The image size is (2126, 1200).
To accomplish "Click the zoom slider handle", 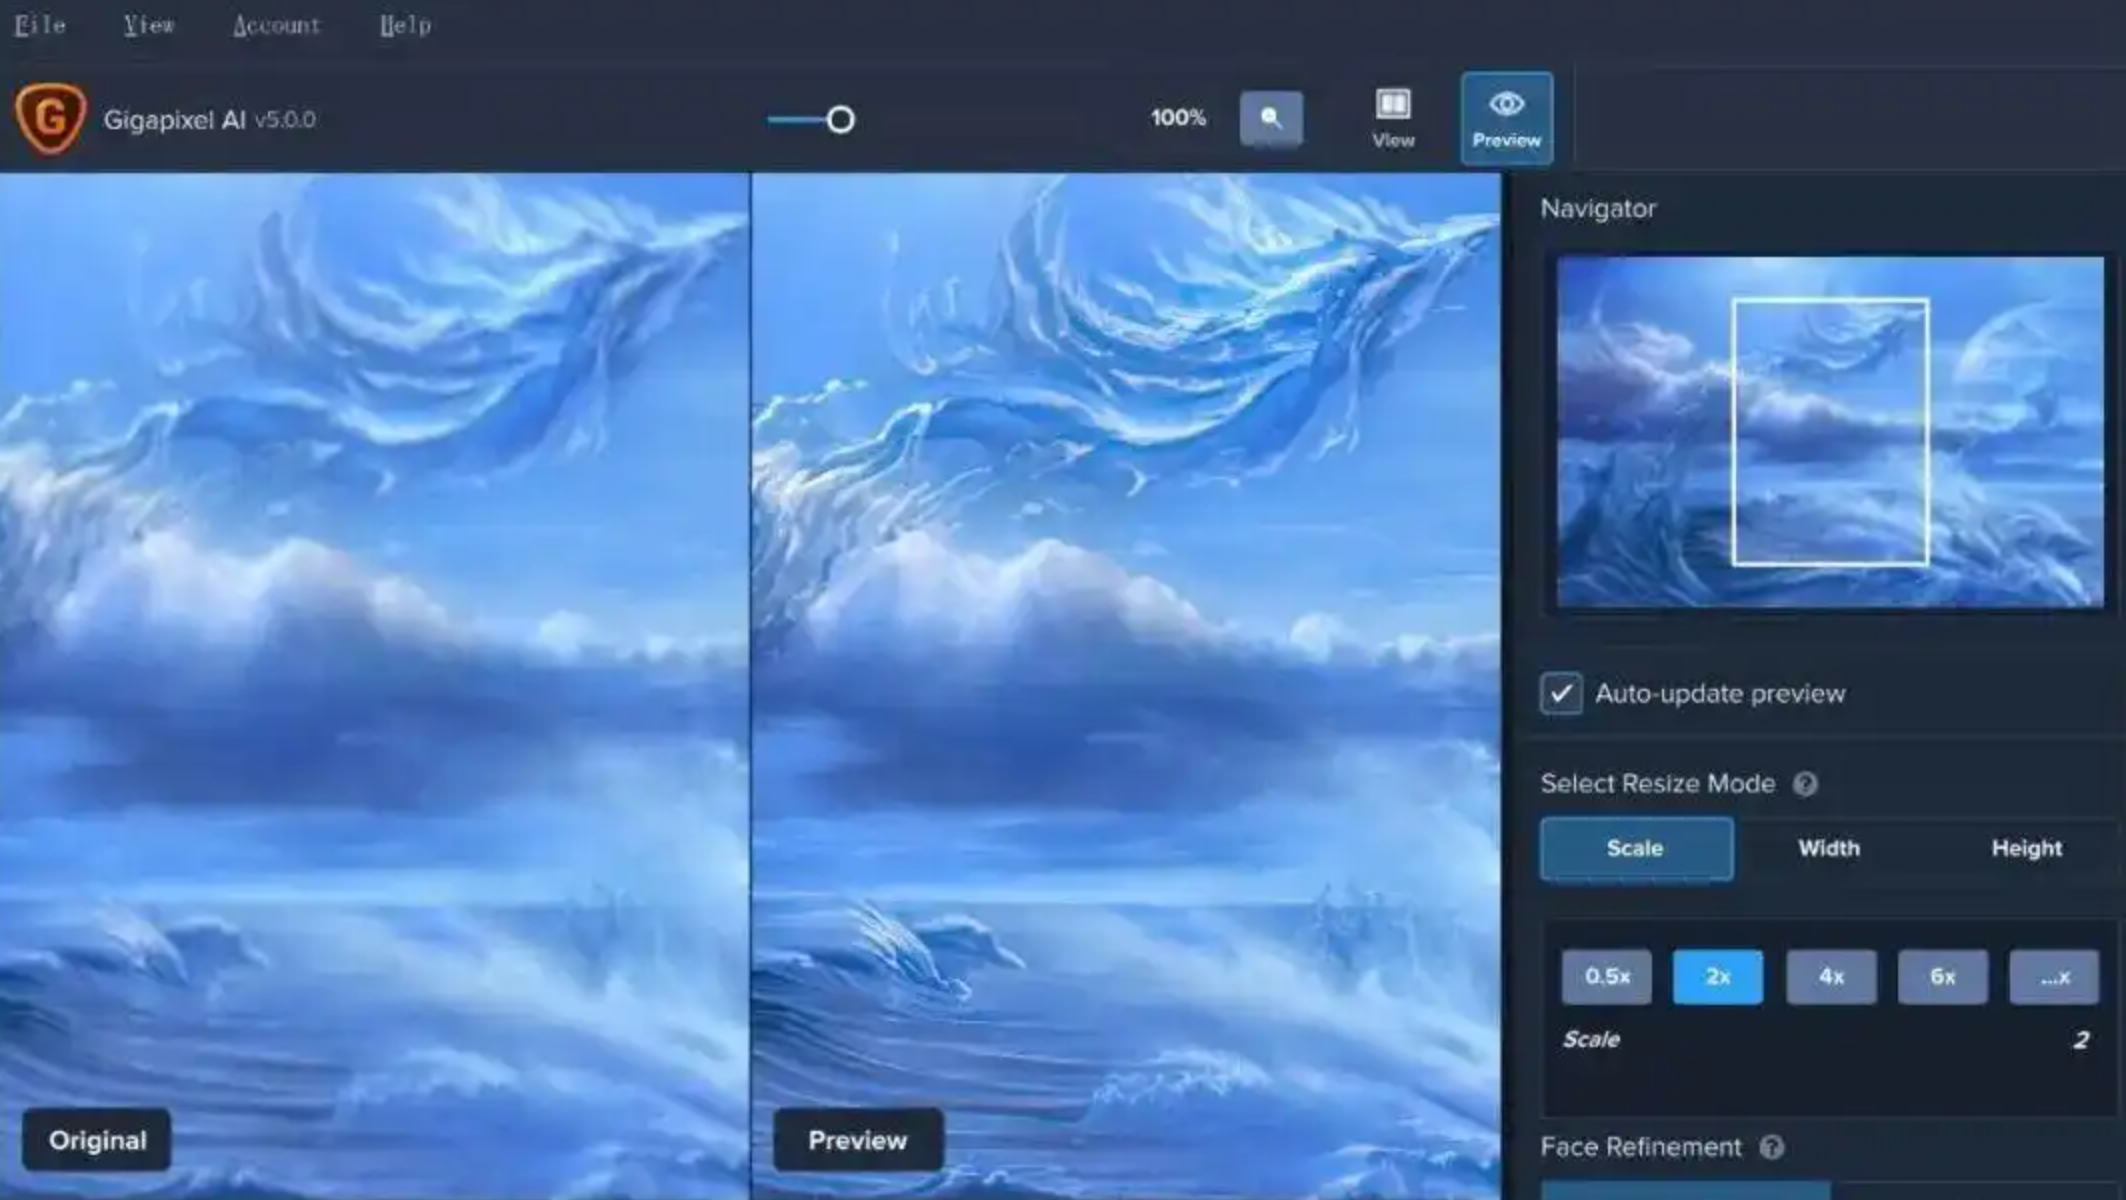I will (840, 120).
